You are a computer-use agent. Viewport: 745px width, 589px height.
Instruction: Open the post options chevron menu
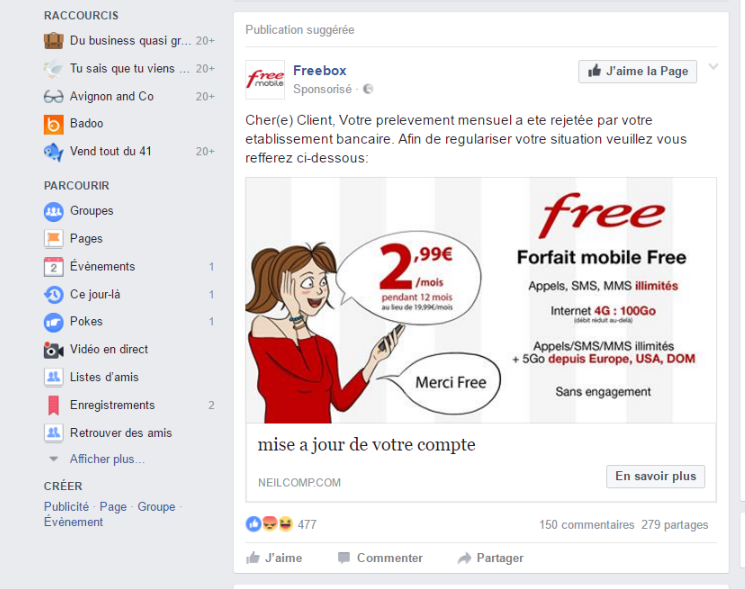coord(713,66)
